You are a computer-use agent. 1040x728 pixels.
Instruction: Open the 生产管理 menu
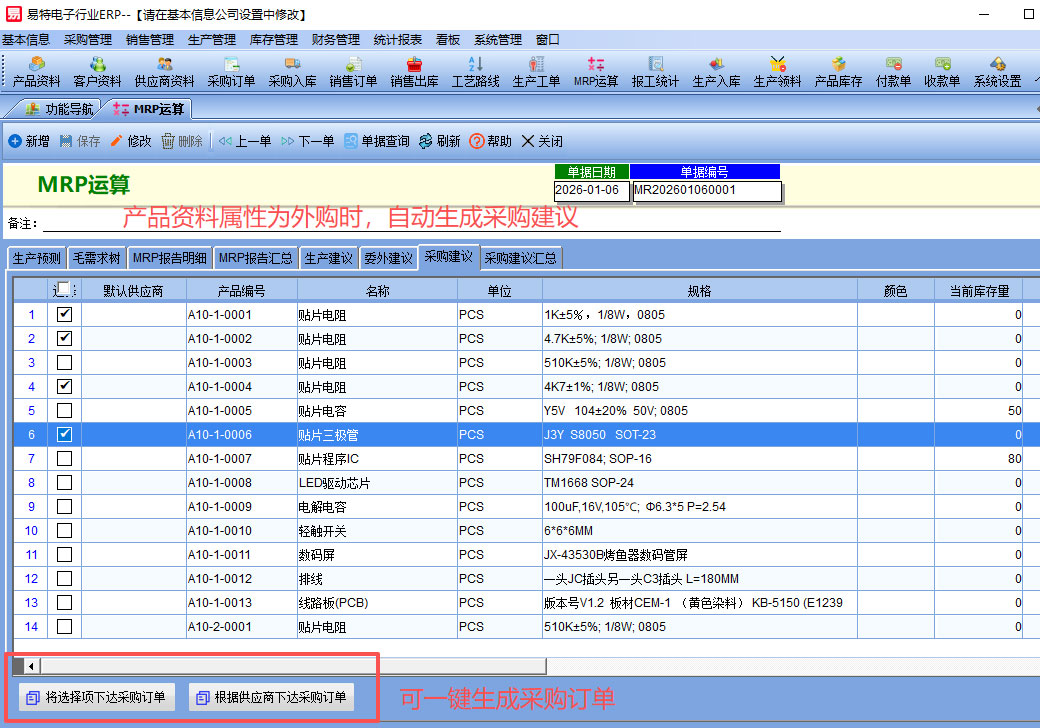[211, 40]
